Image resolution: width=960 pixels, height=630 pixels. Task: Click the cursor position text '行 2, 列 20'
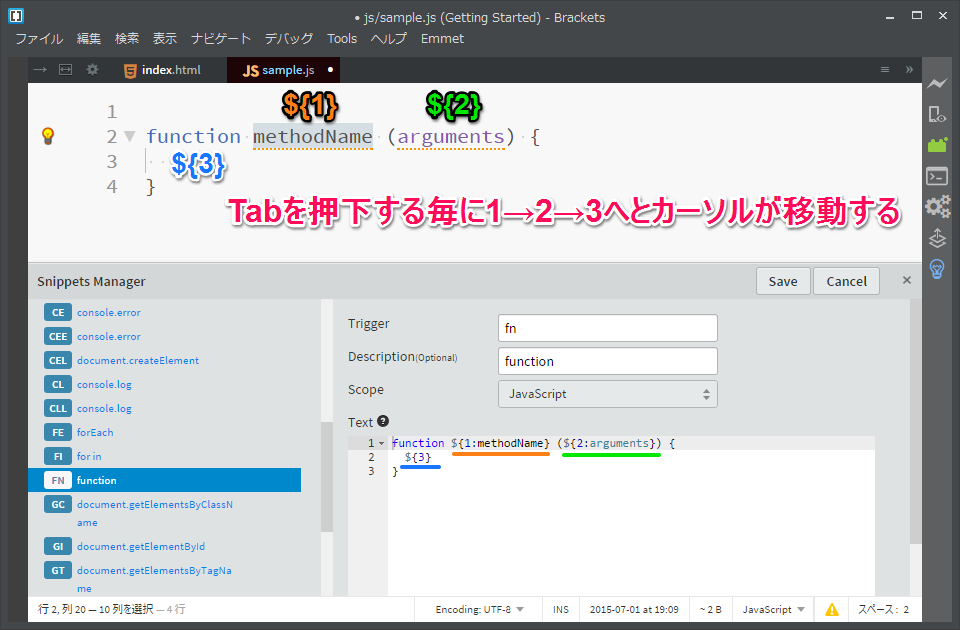[62, 609]
